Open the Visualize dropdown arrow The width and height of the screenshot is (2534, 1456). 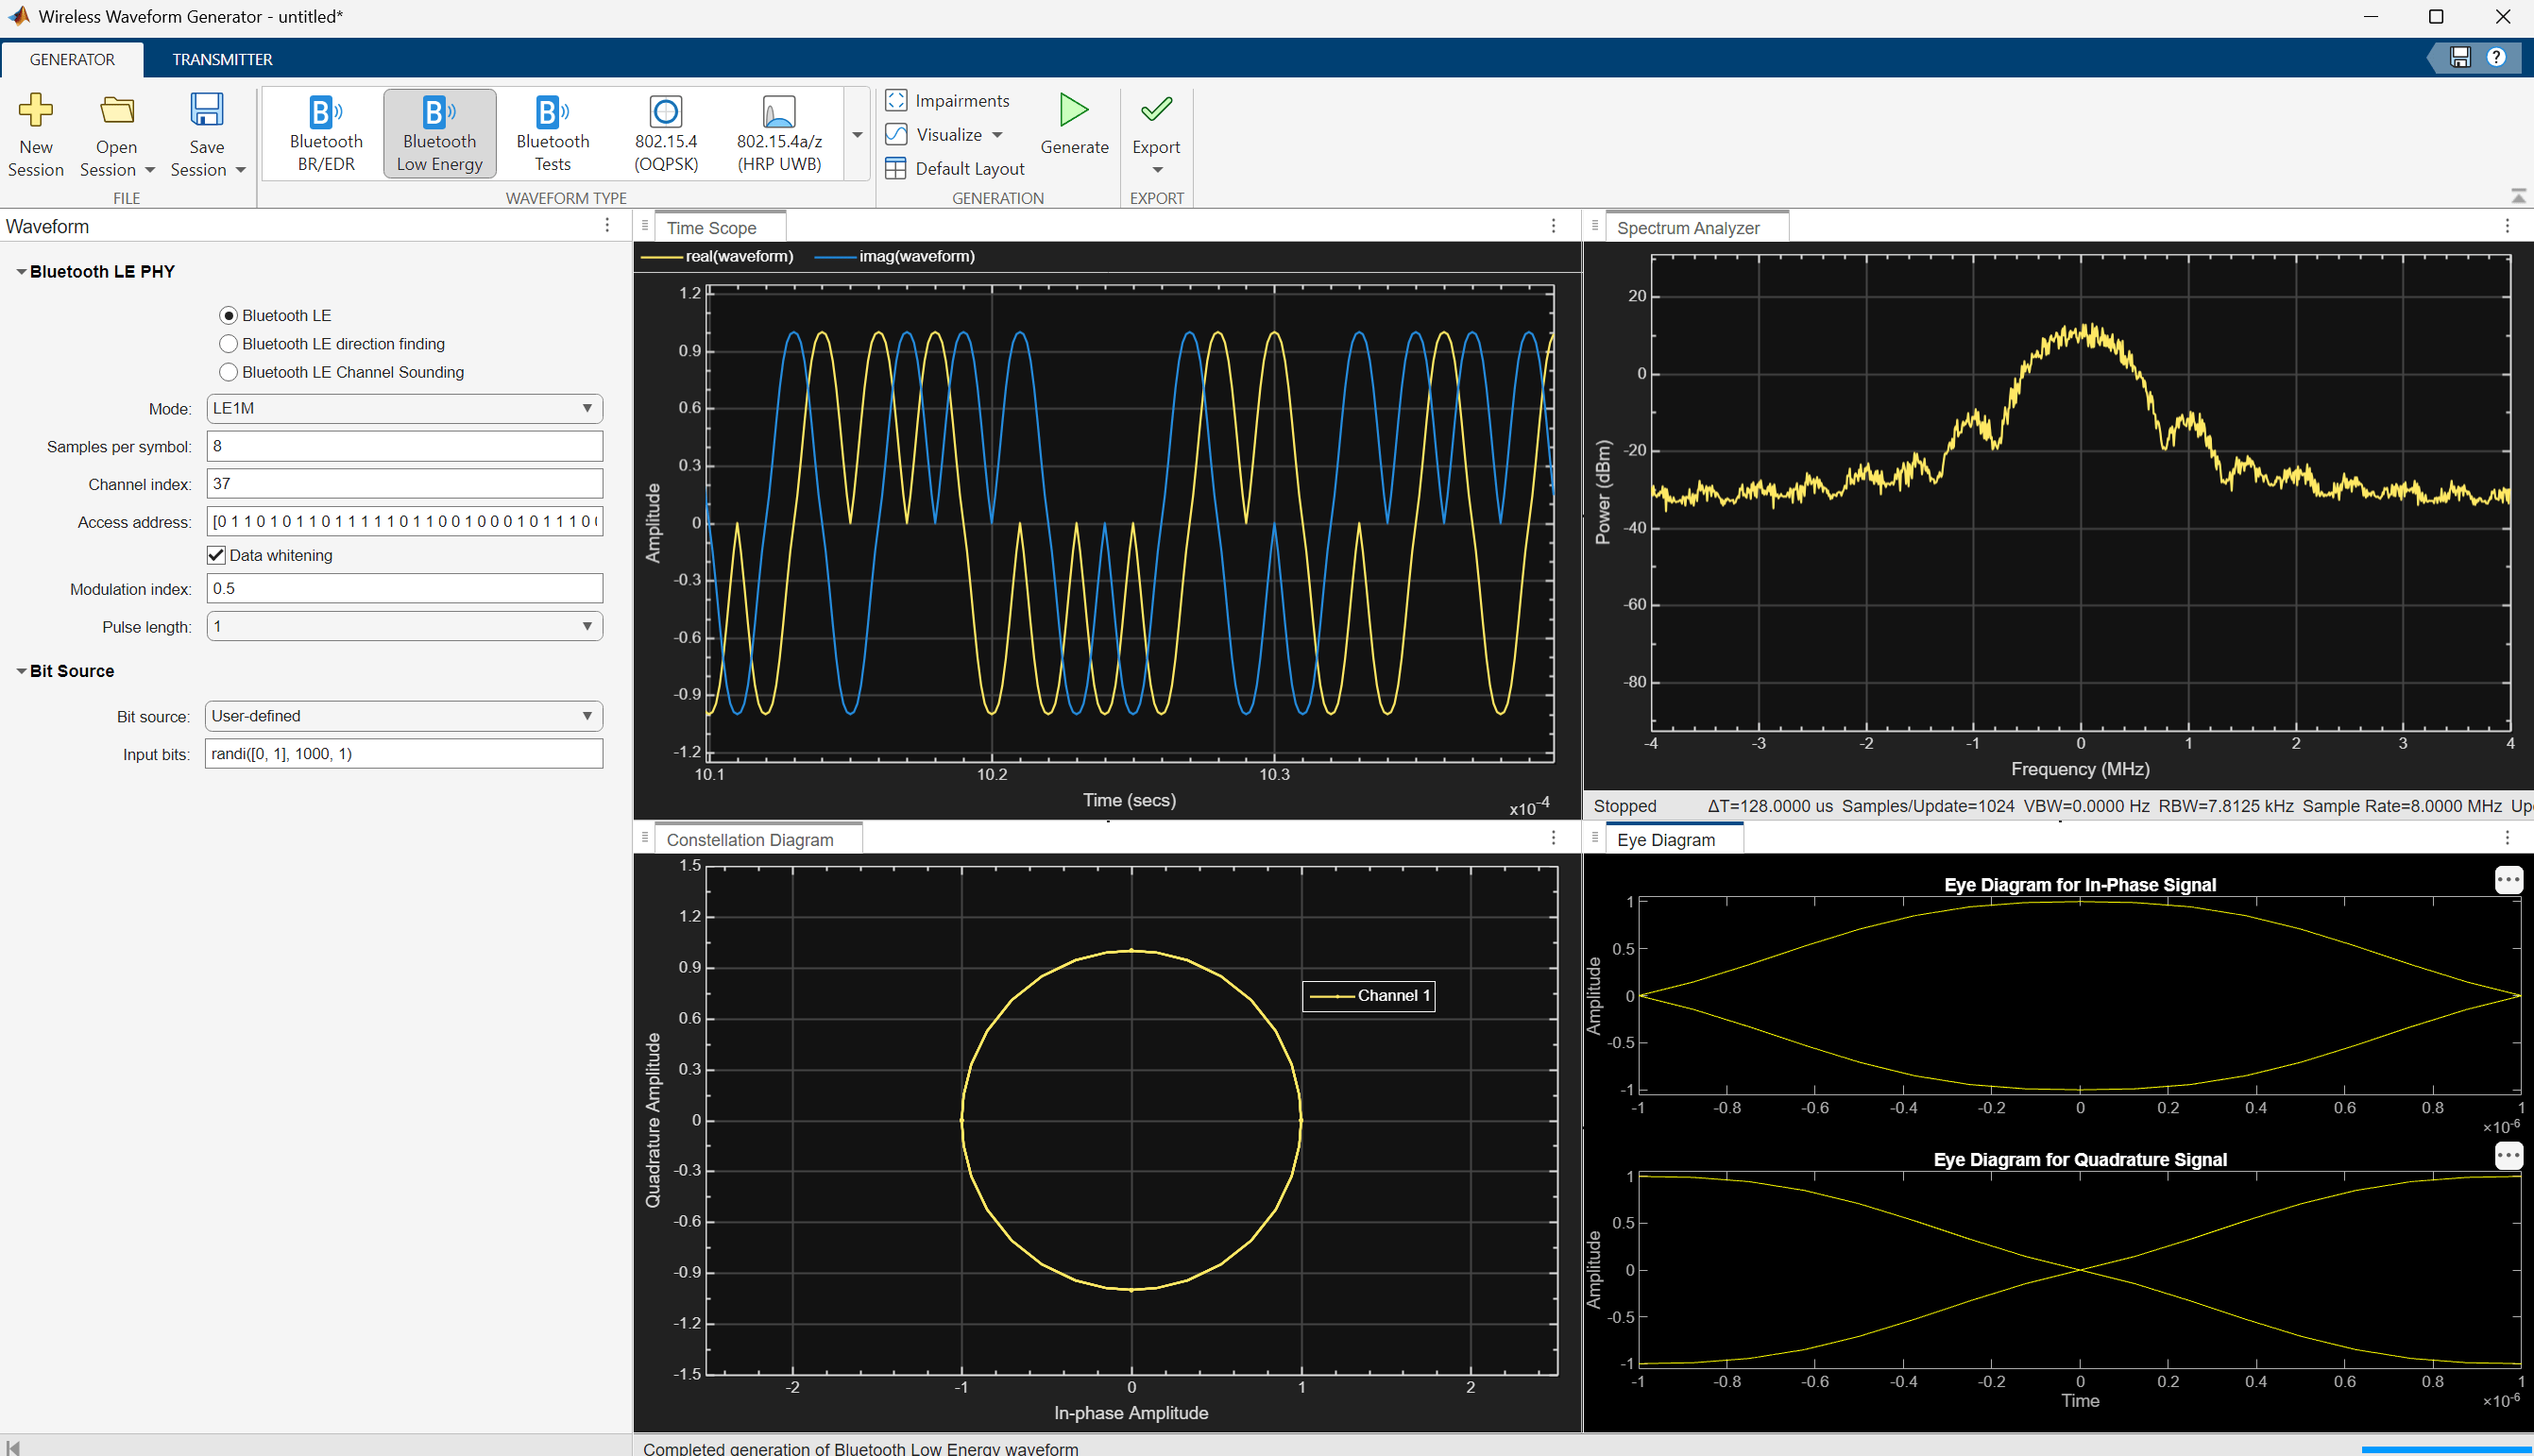pyautogui.click(x=997, y=135)
